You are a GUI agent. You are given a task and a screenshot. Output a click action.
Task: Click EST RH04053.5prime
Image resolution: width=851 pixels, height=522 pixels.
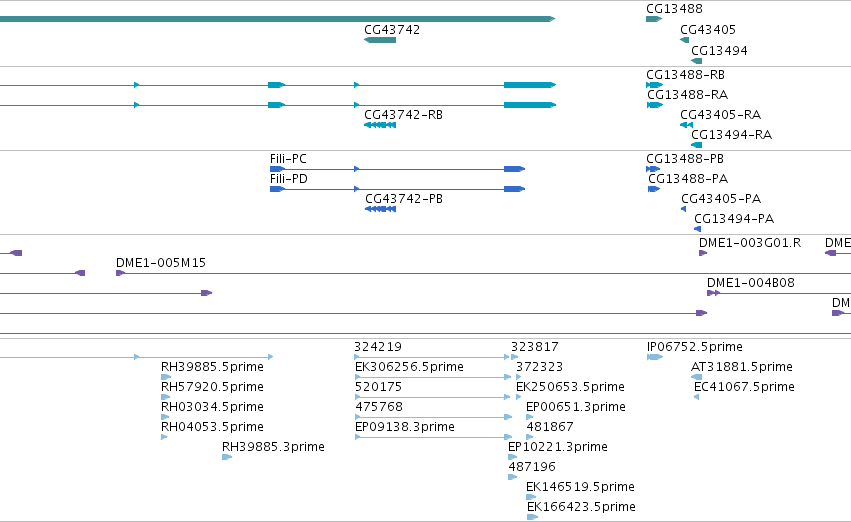point(212,428)
